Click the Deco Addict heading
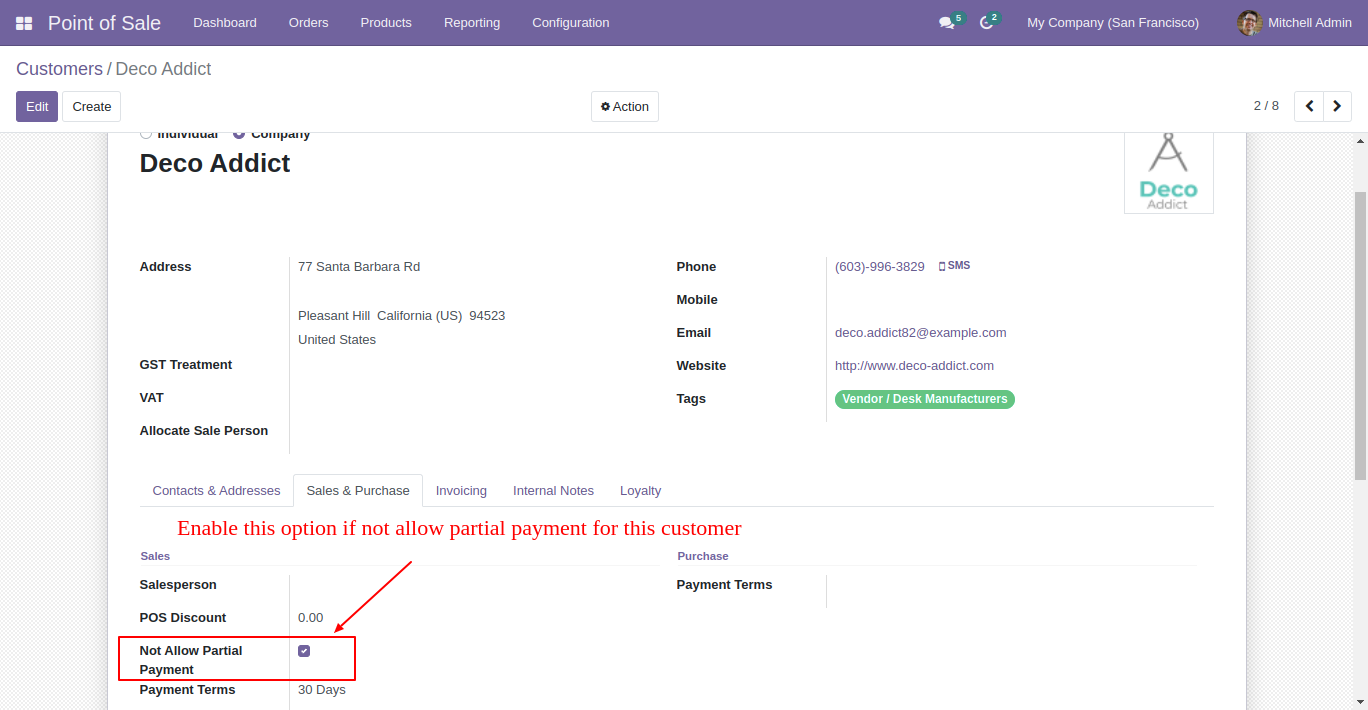1368x710 pixels. click(x=215, y=164)
